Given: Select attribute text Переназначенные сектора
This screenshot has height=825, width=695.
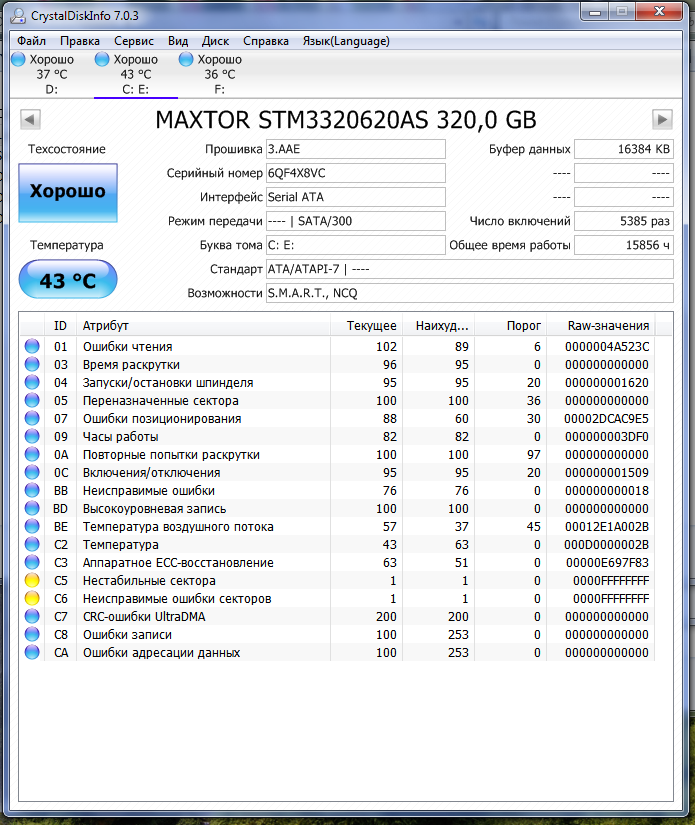Looking at the screenshot, I should point(160,401).
